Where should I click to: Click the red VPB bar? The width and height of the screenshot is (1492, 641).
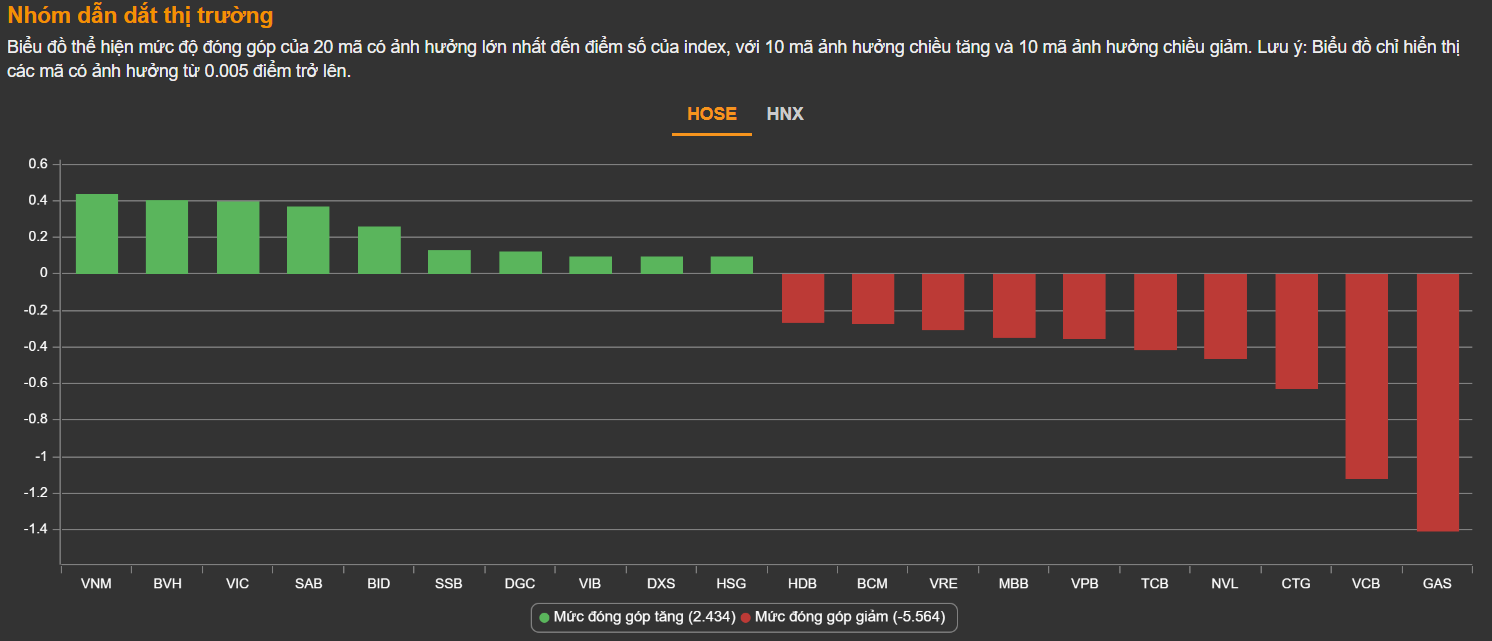point(1084,306)
